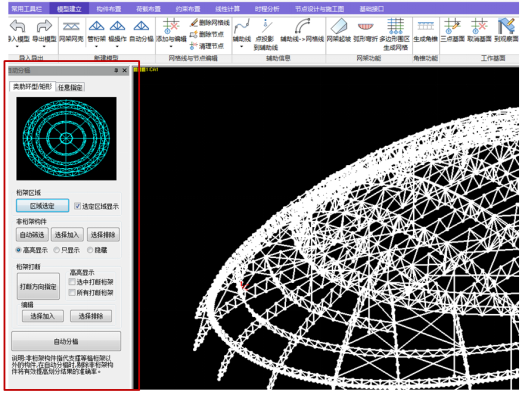
Task: Open the 管桁架 dropdown arrow
Action: (x=96, y=47)
